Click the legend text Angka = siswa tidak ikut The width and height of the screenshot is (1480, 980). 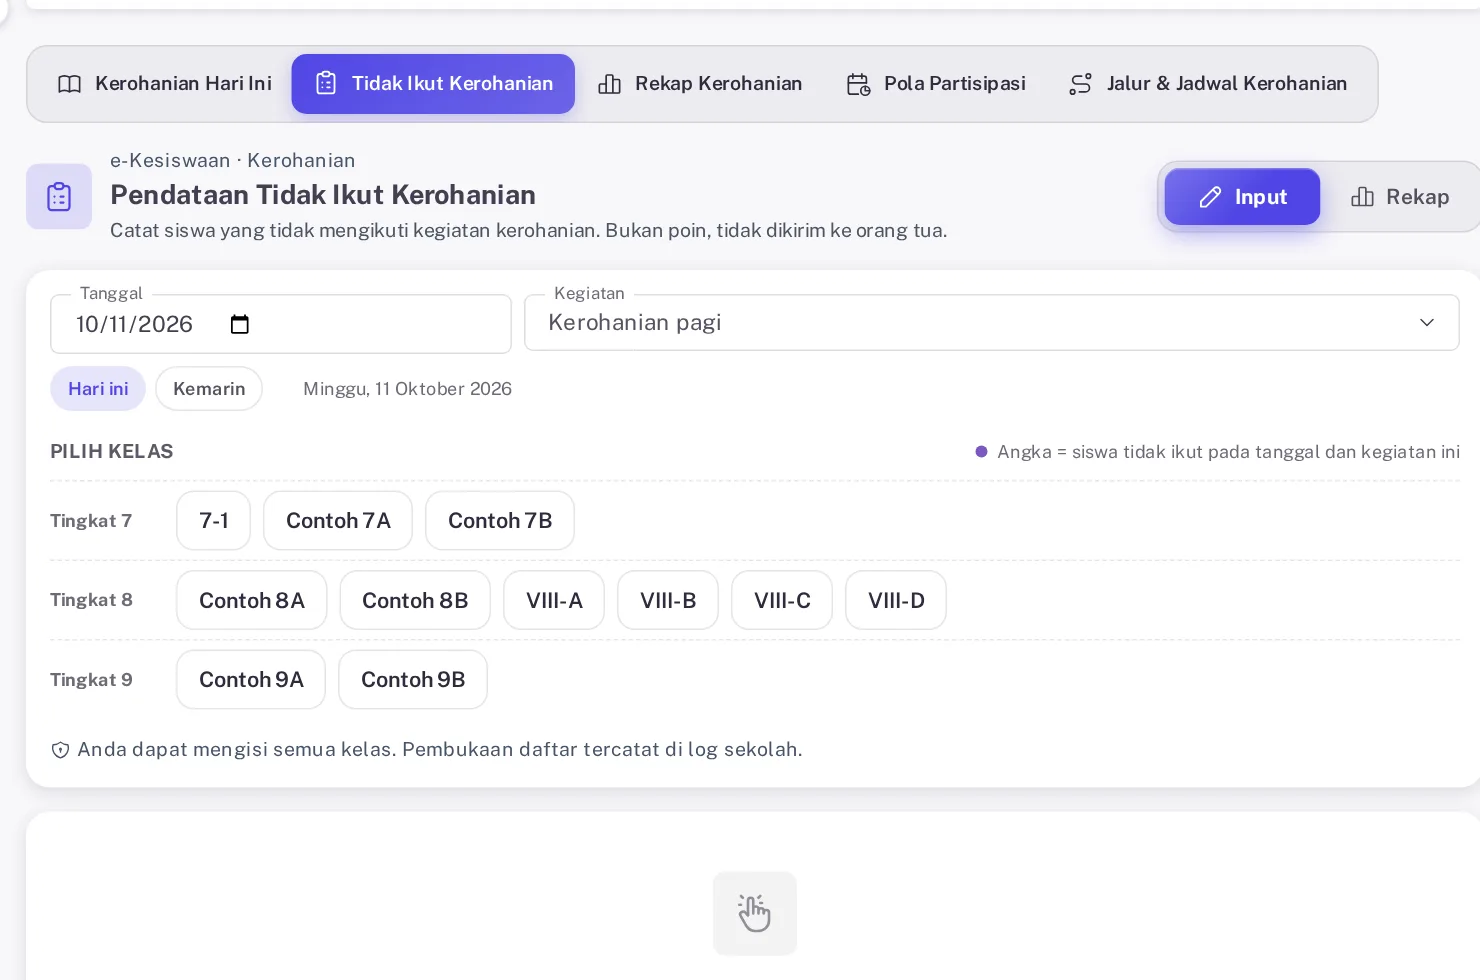pyautogui.click(x=1229, y=452)
